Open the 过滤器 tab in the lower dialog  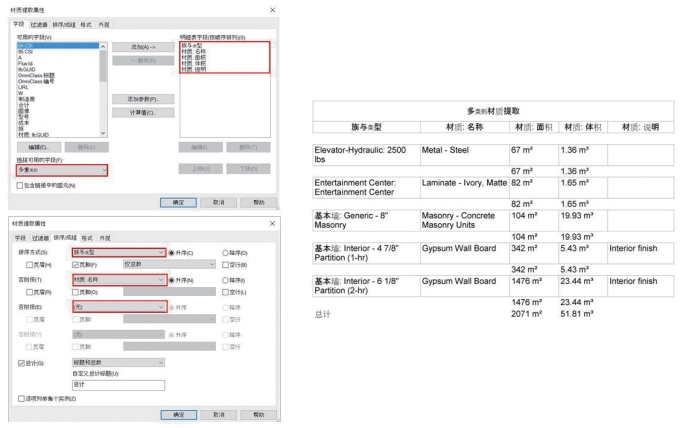pyautogui.click(x=40, y=238)
